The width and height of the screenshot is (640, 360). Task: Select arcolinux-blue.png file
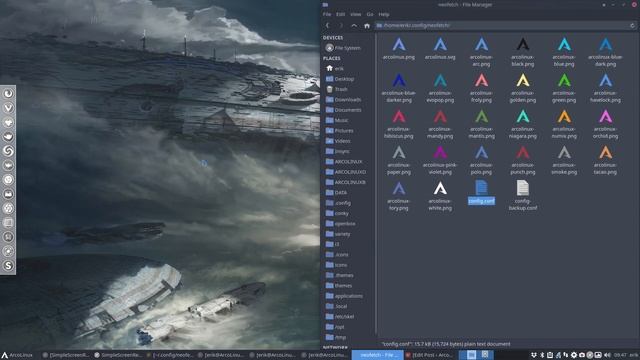pos(564,52)
